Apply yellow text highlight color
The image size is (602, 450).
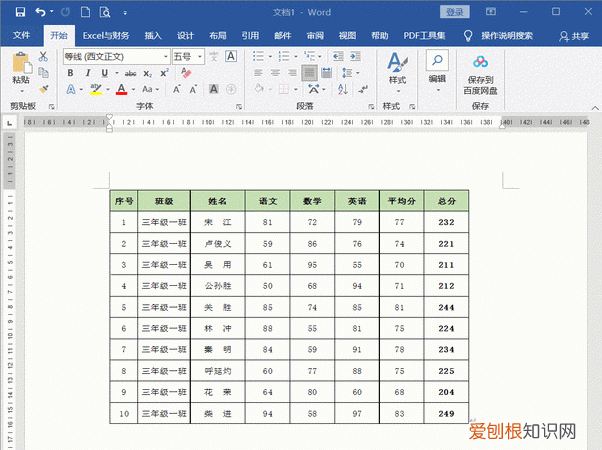point(96,89)
